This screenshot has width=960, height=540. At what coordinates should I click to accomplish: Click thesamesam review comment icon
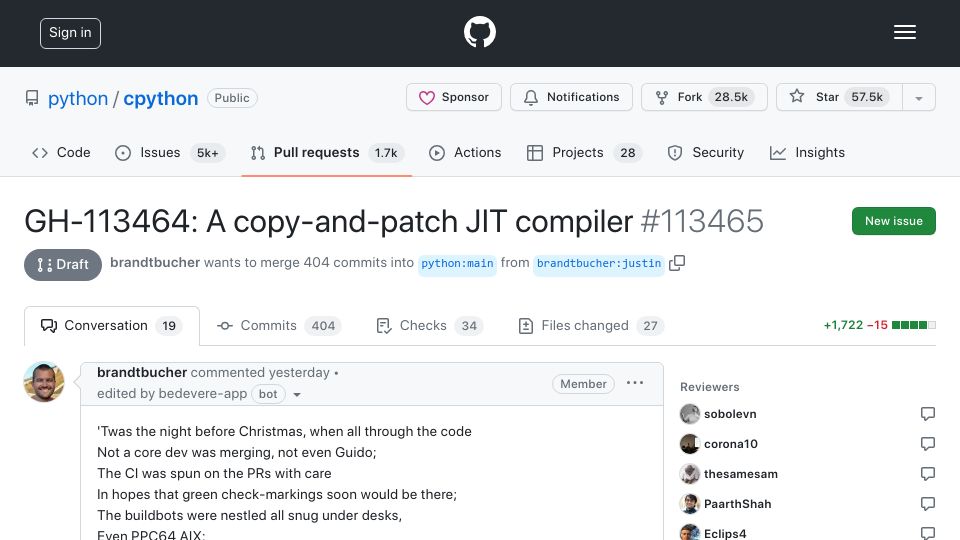(x=928, y=474)
